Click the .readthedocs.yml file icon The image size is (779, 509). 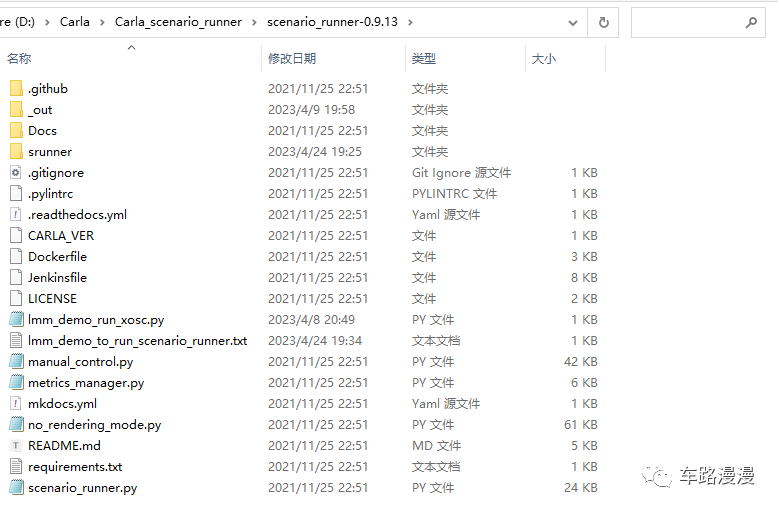point(16,215)
